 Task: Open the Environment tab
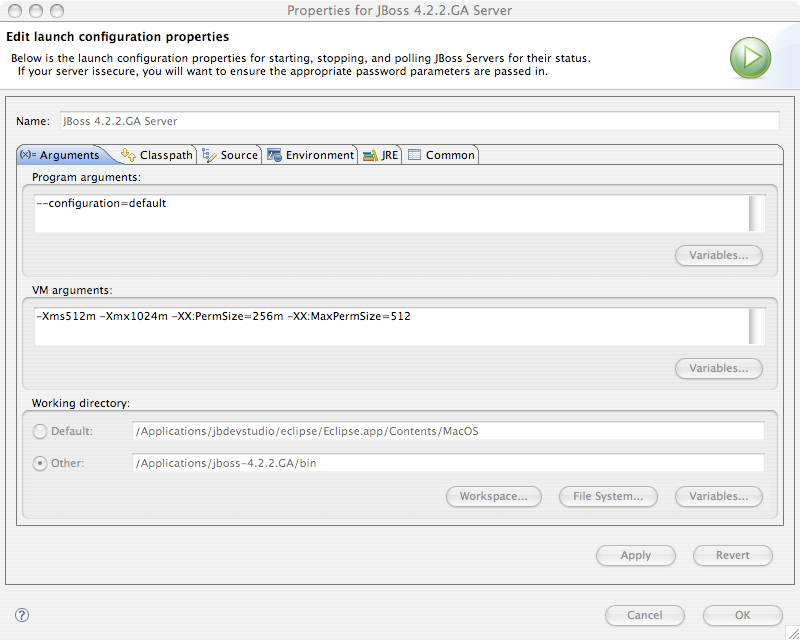click(310, 155)
